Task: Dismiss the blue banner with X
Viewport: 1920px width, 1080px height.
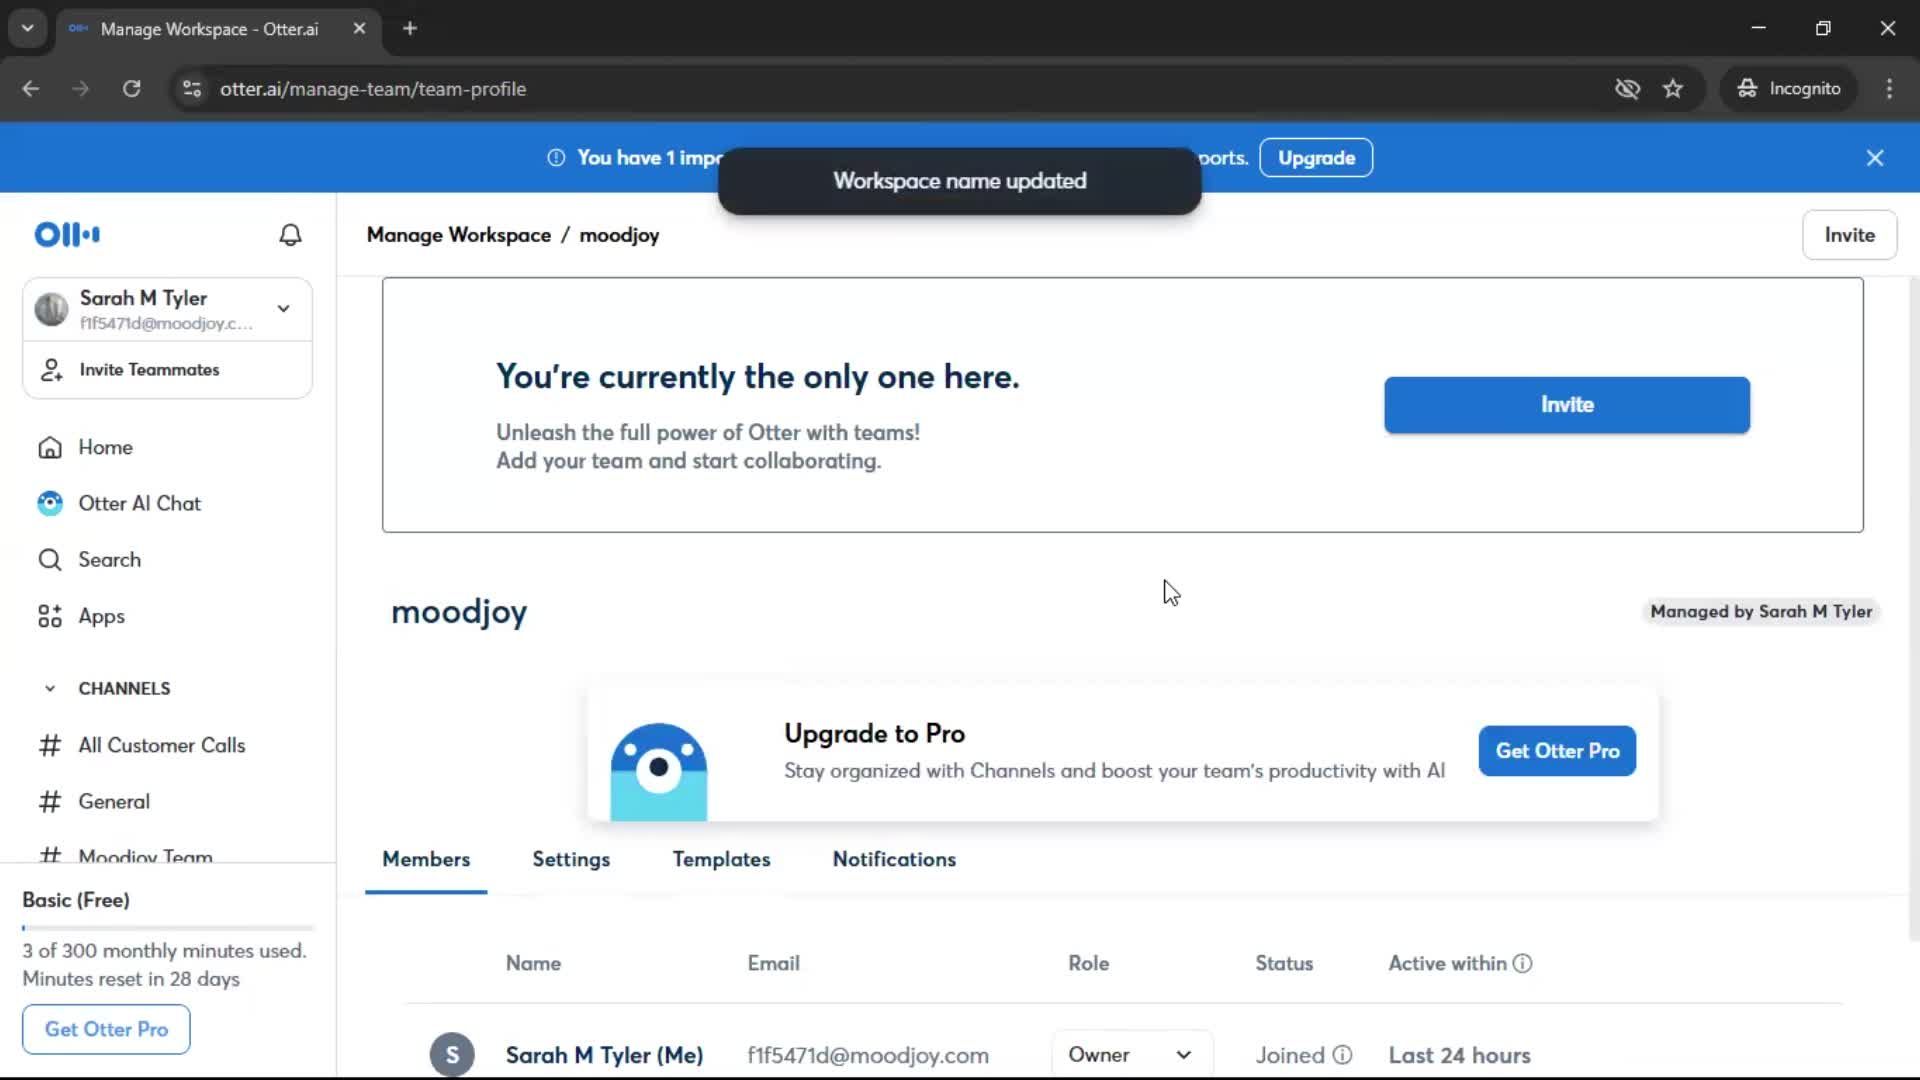Action: tap(1875, 158)
